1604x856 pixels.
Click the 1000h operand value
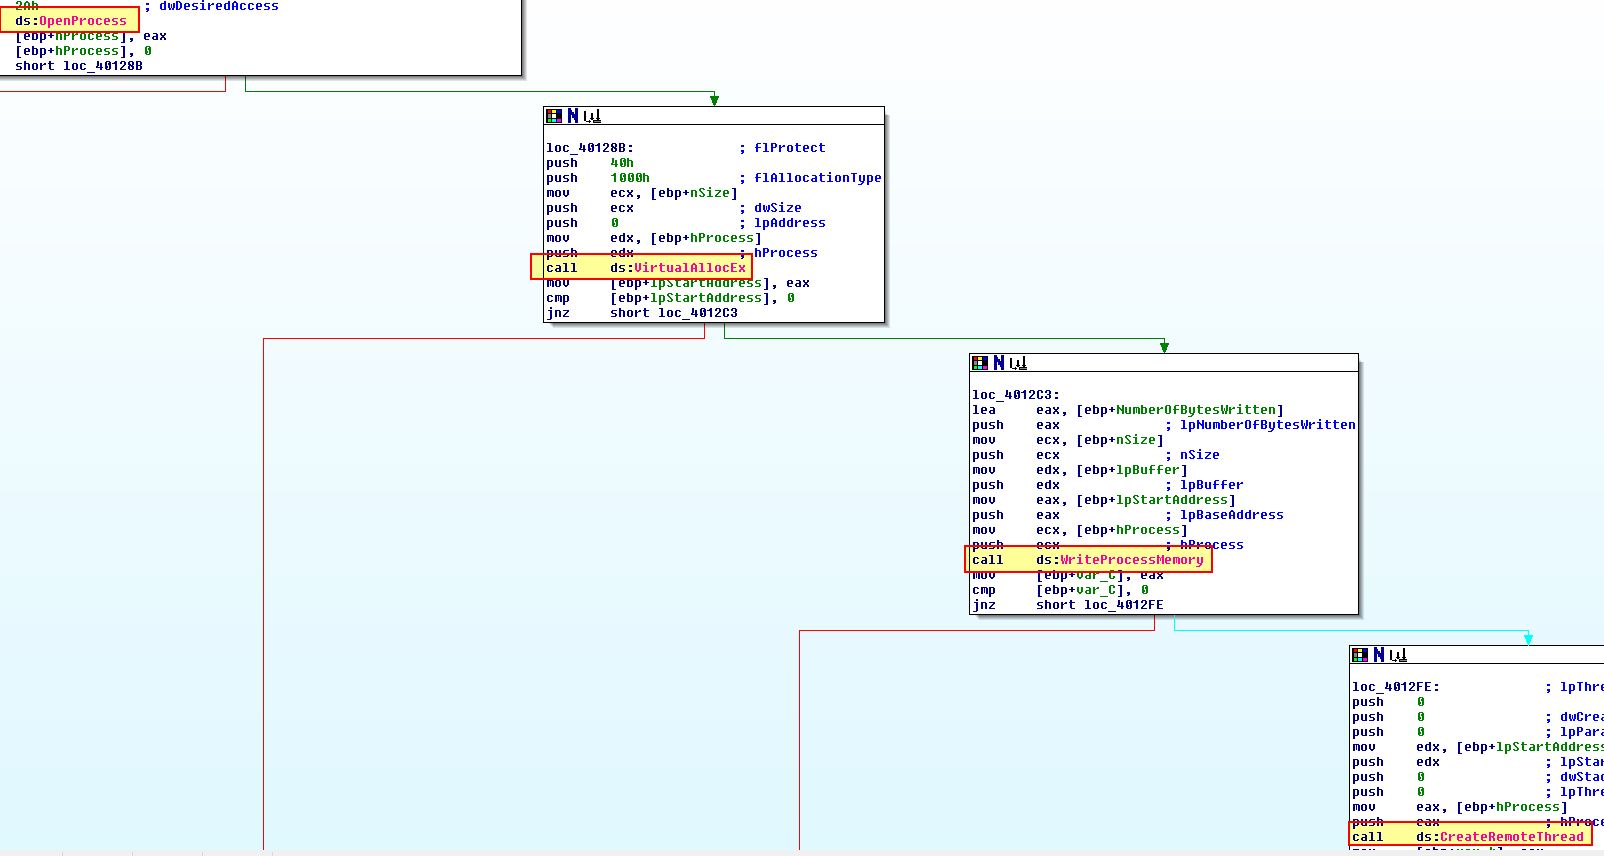[629, 178]
